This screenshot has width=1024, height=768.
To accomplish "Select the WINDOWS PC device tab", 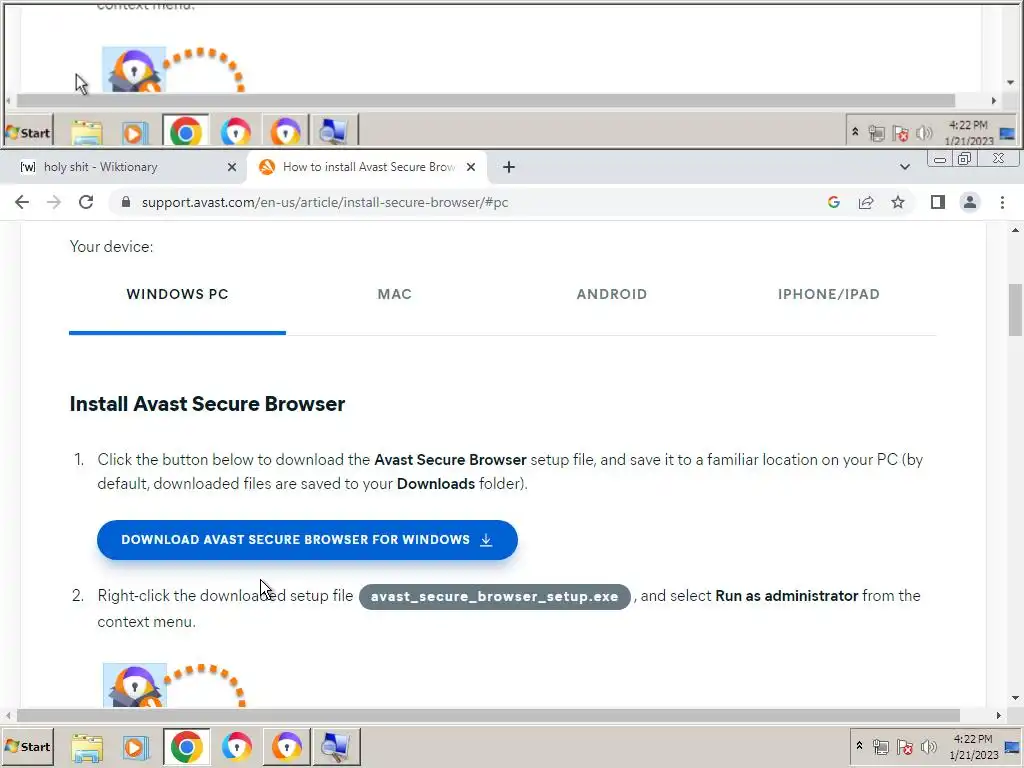I will pos(178,294).
